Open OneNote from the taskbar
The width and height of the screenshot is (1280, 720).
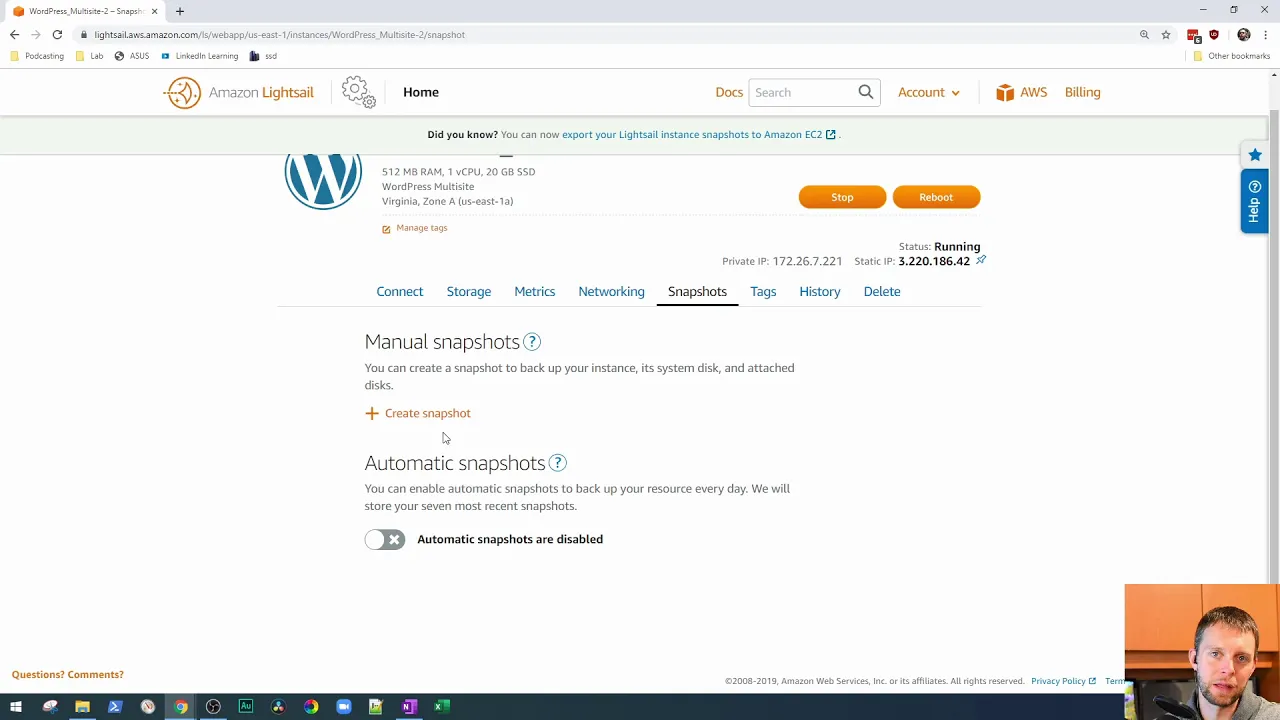point(408,707)
